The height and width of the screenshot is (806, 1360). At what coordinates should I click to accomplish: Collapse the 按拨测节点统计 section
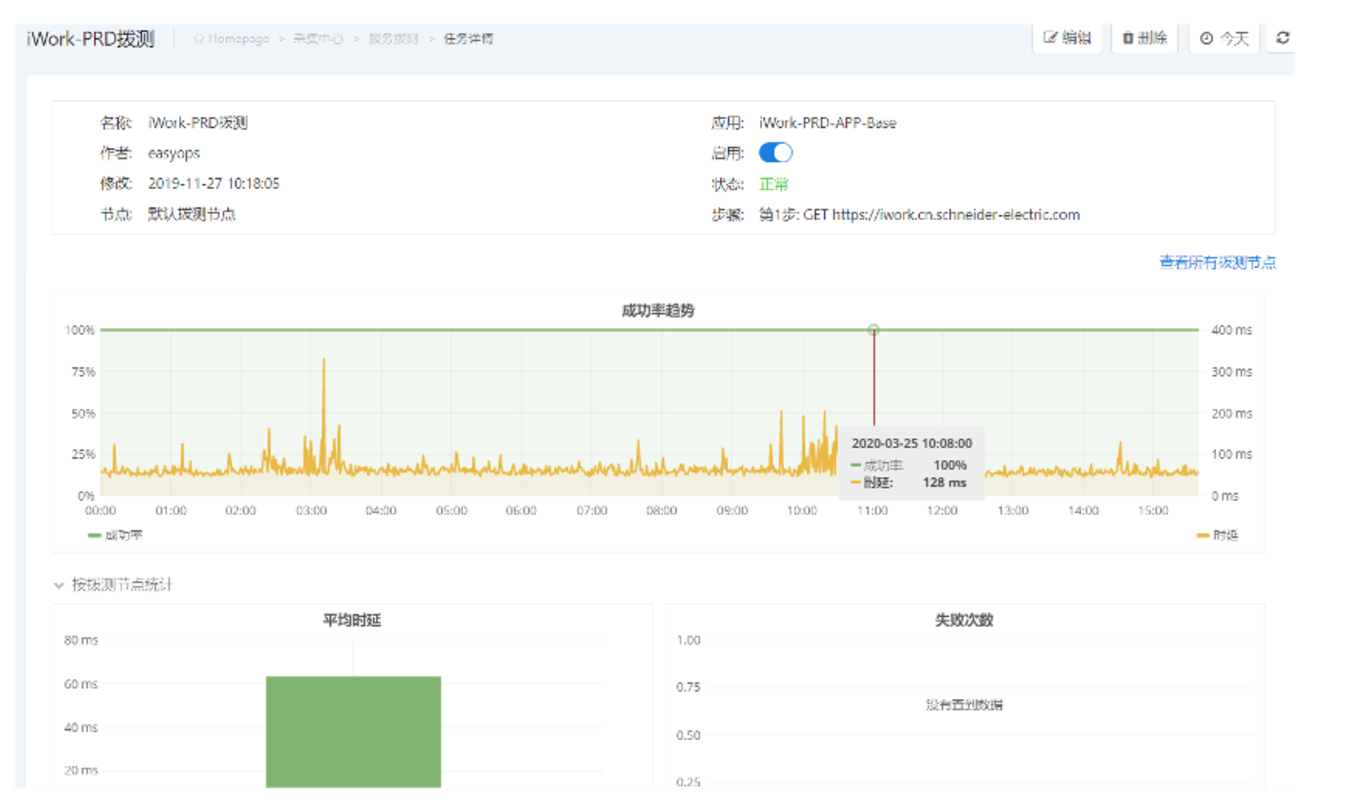(113, 584)
